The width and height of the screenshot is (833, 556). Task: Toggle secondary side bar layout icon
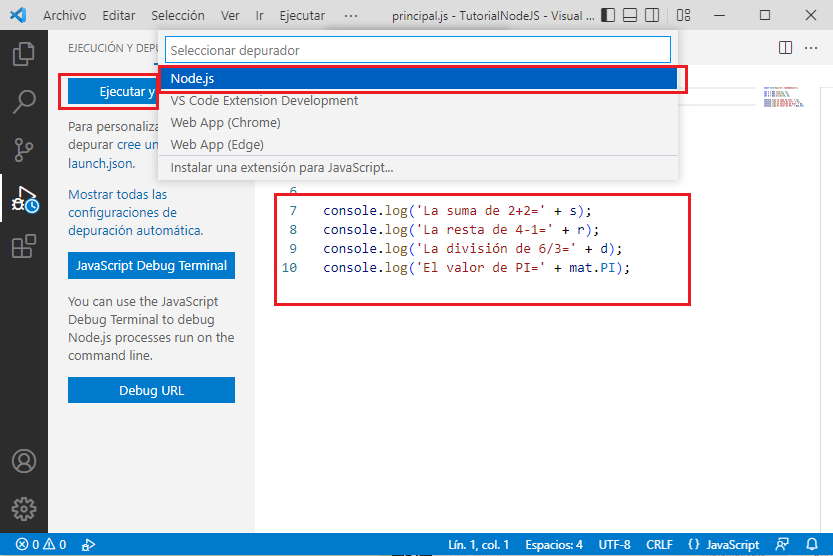tap(652, 15)
